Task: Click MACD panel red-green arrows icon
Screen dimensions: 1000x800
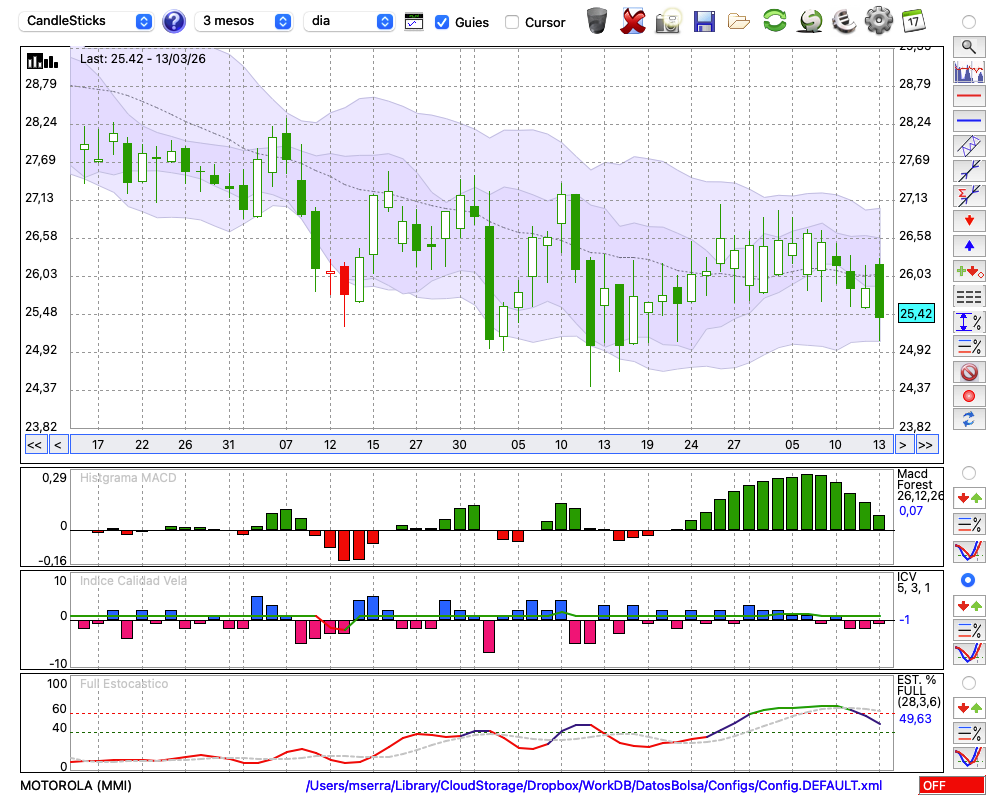Action: coord(969,498)
